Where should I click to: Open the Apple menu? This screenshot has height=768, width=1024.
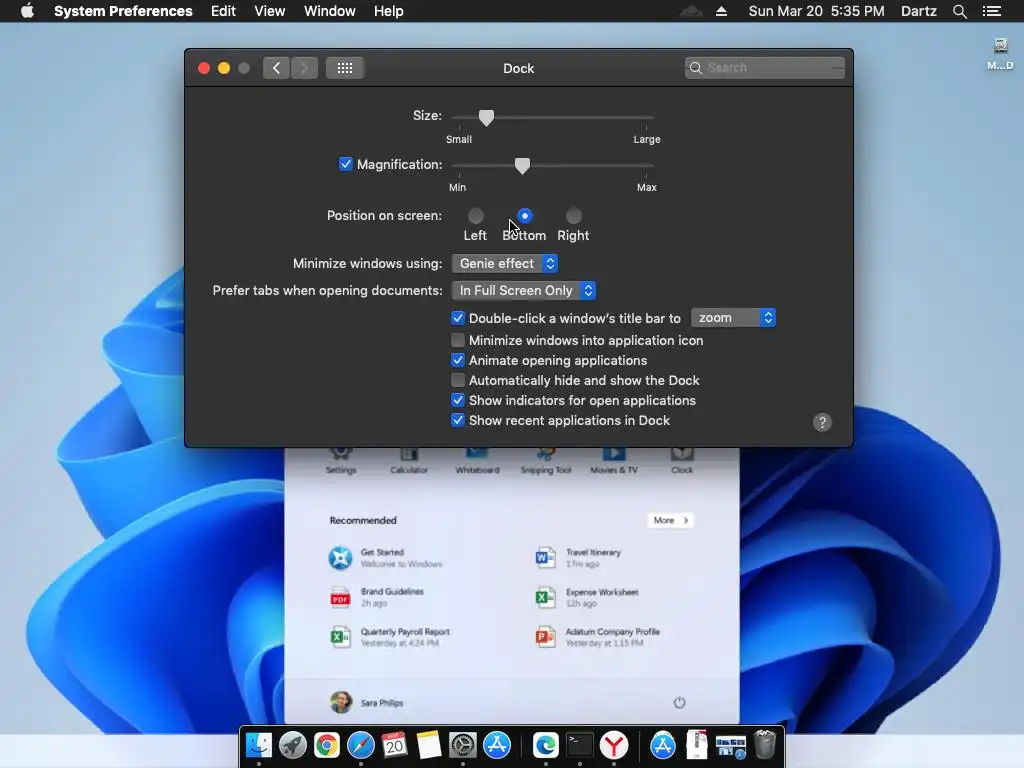[x=27, y=11]
